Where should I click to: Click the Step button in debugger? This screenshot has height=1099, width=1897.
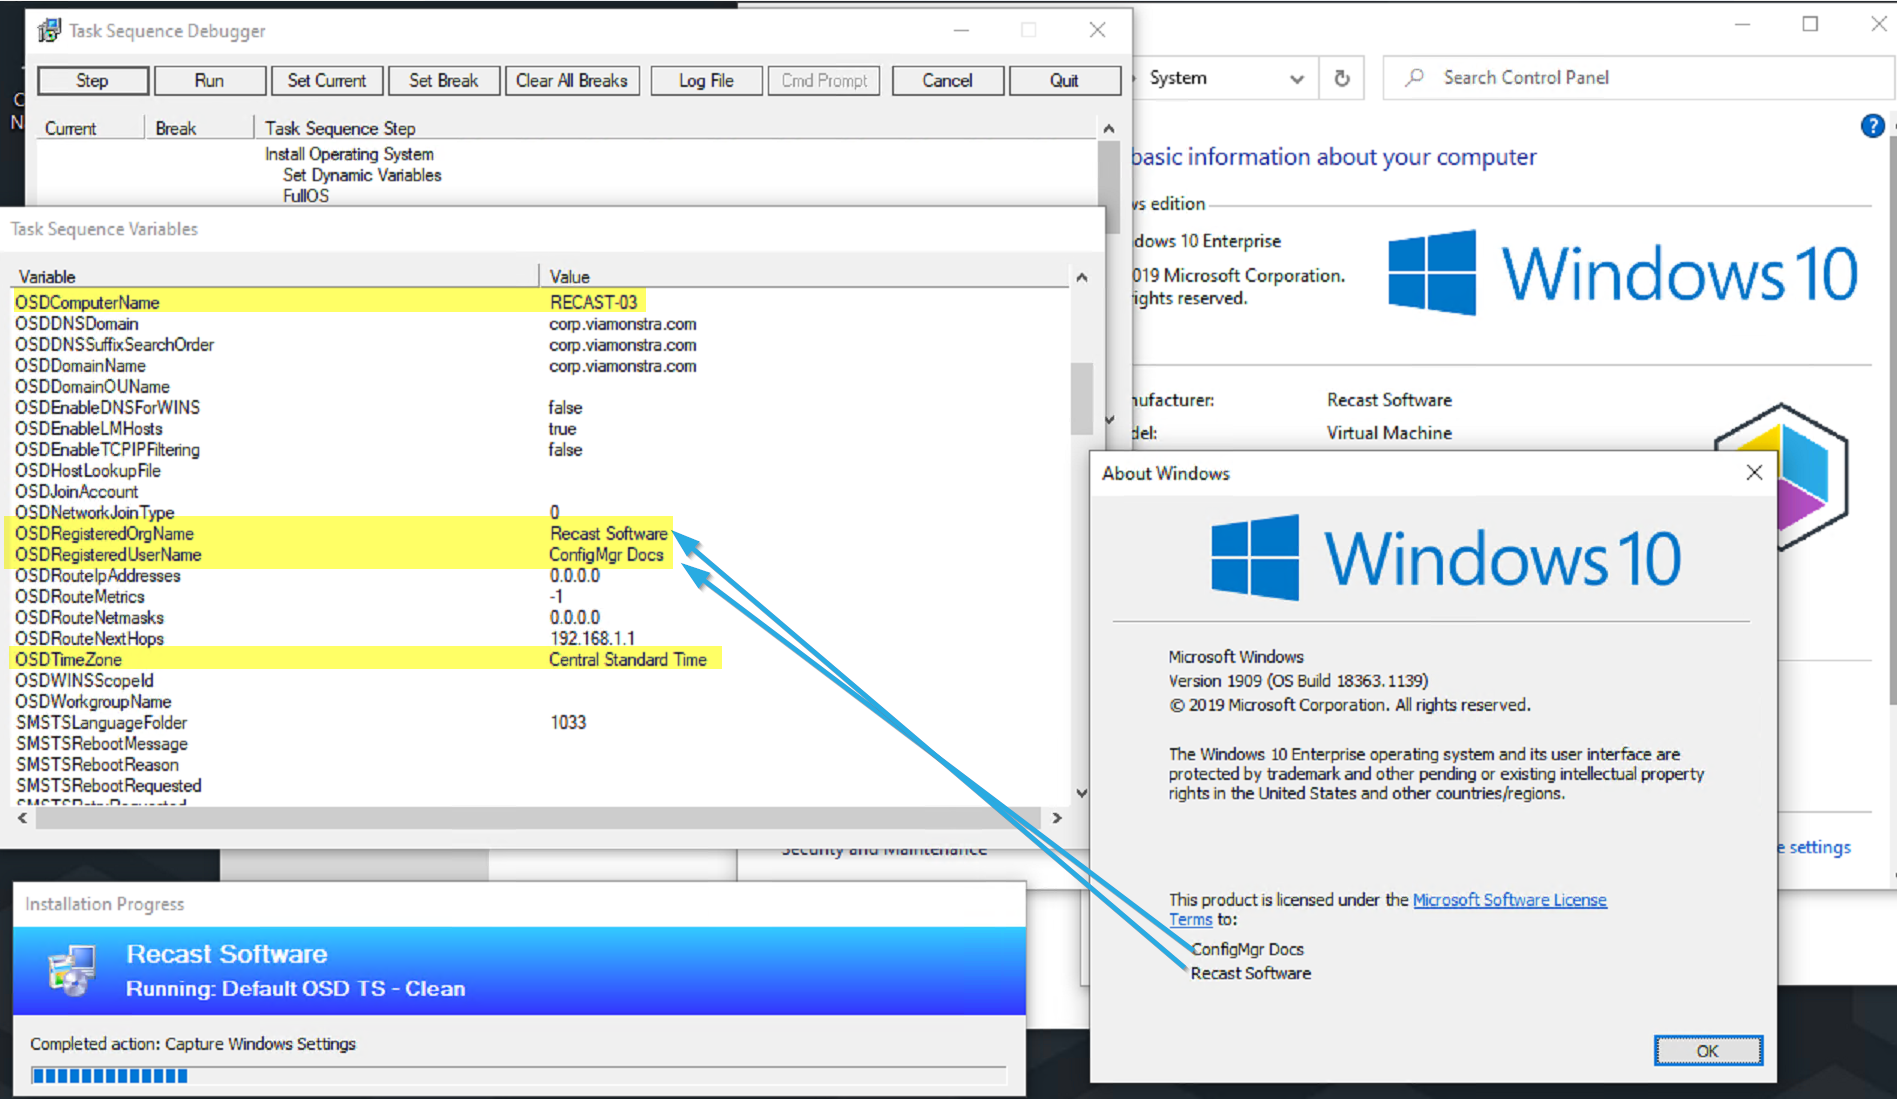(93, 81)
